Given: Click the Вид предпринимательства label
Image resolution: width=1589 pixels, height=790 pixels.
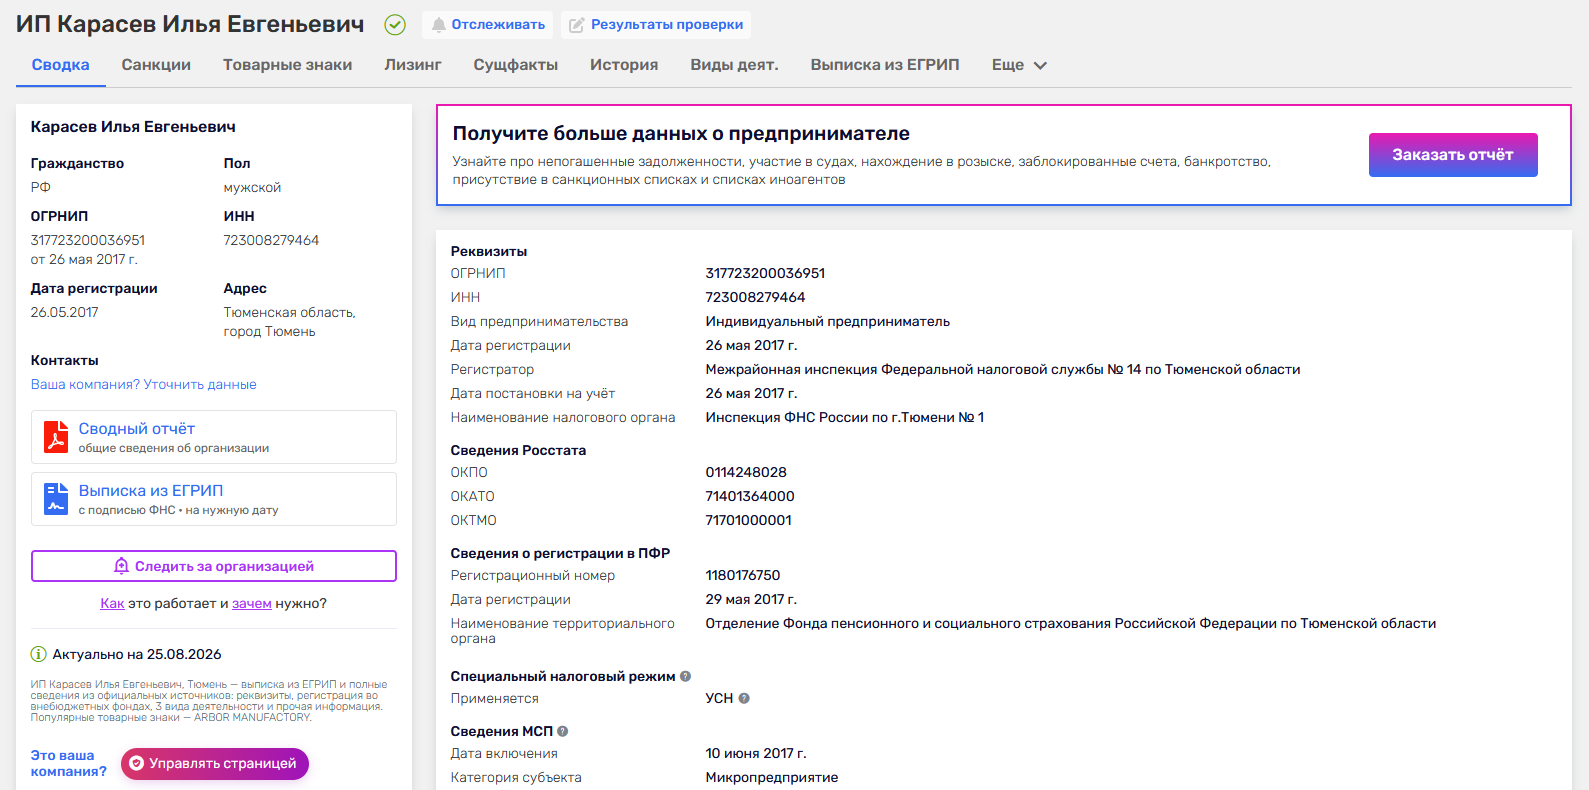Looking at the screenshot, I should [539, 321].
